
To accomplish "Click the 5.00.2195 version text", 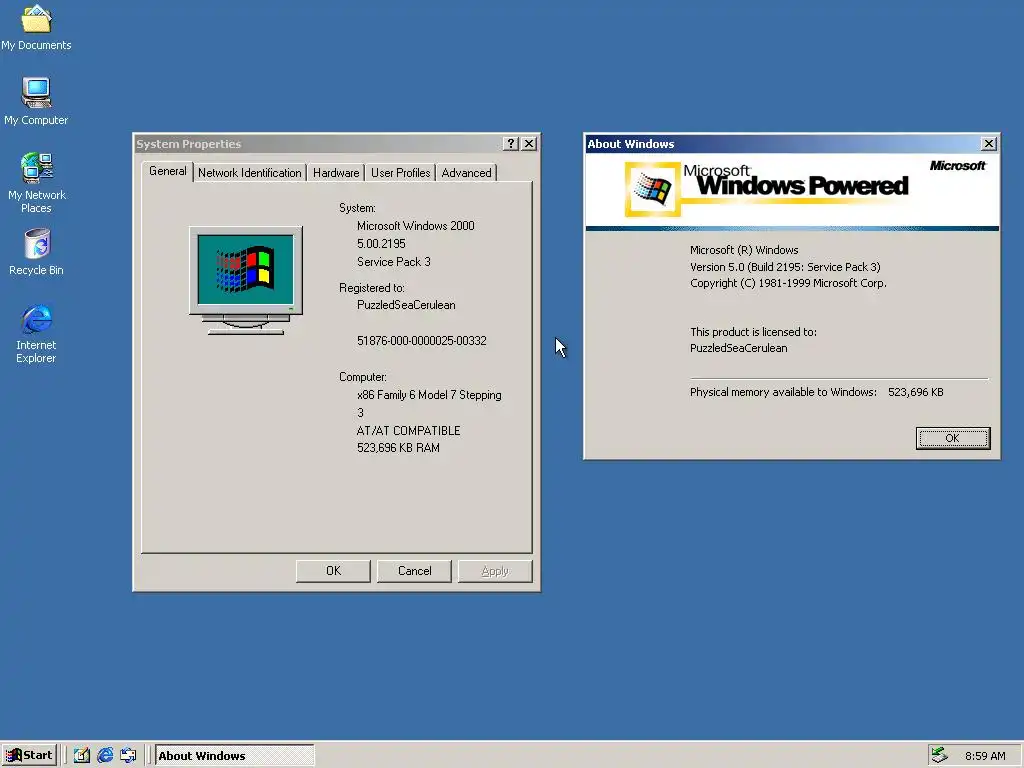I will pyautogui.click(x=381, y=244).
